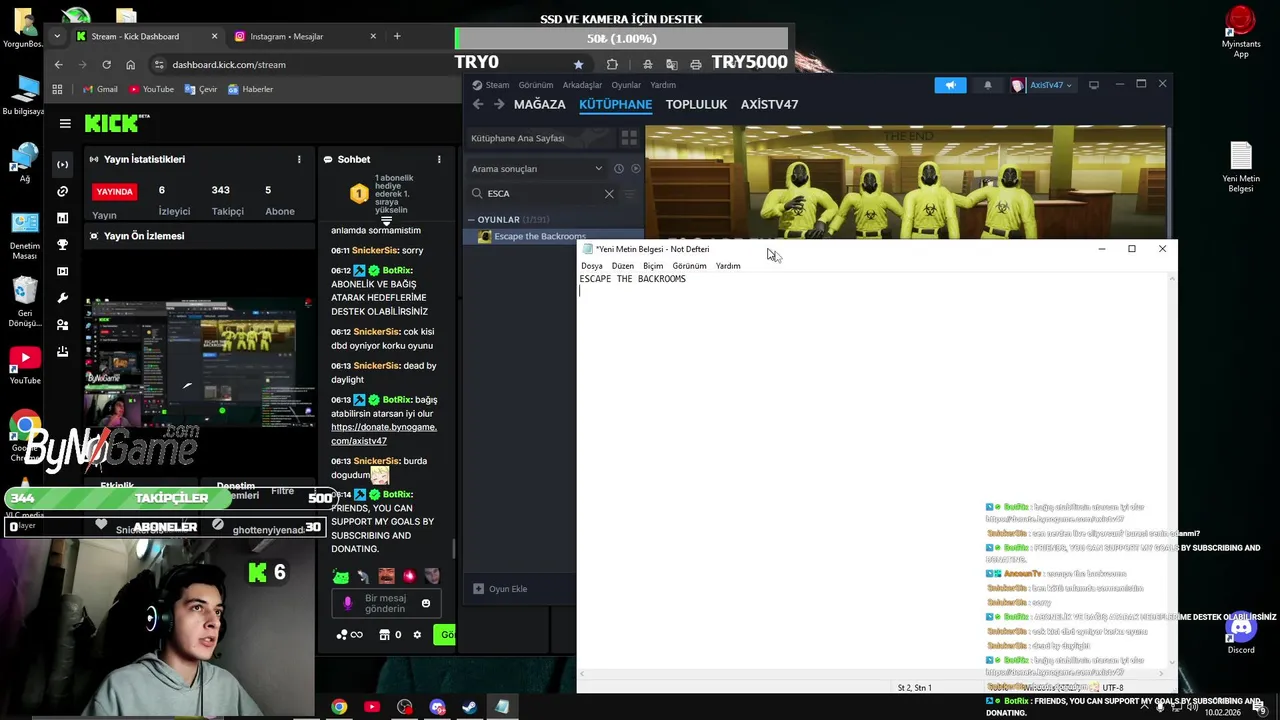Open Sohbet panel three-dot options
The width and height of the screenshot is (1280, 720).
point(439,159)
